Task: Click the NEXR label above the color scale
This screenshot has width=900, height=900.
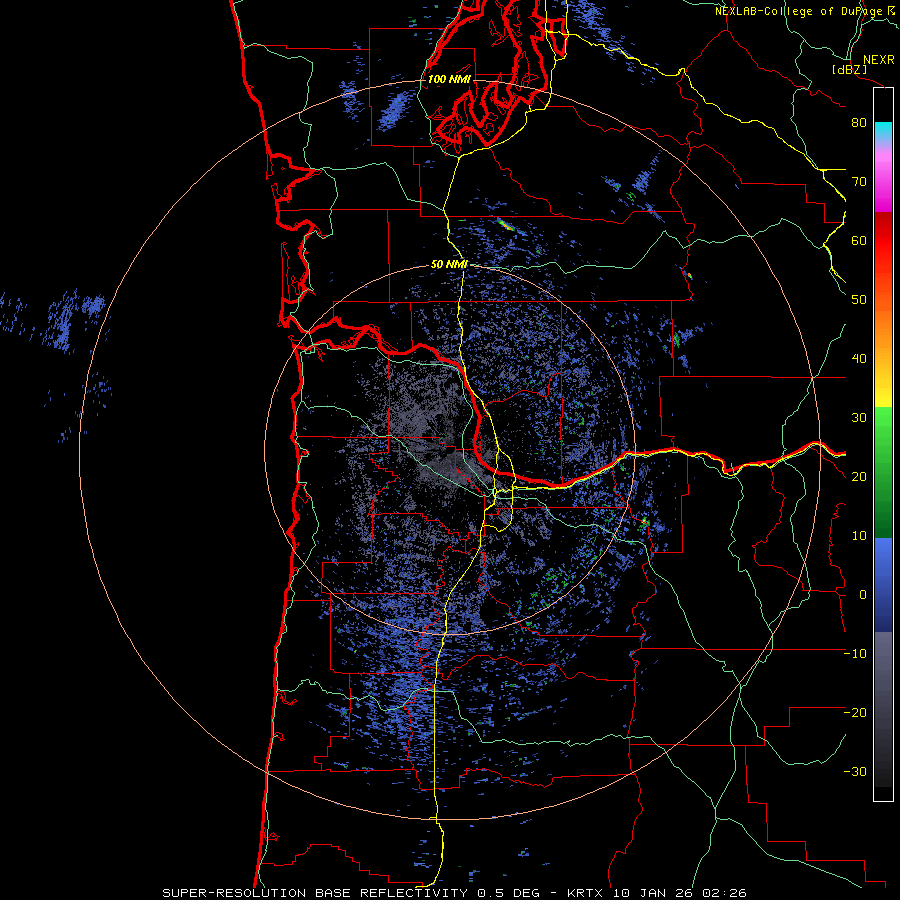Action: point(878,60)
